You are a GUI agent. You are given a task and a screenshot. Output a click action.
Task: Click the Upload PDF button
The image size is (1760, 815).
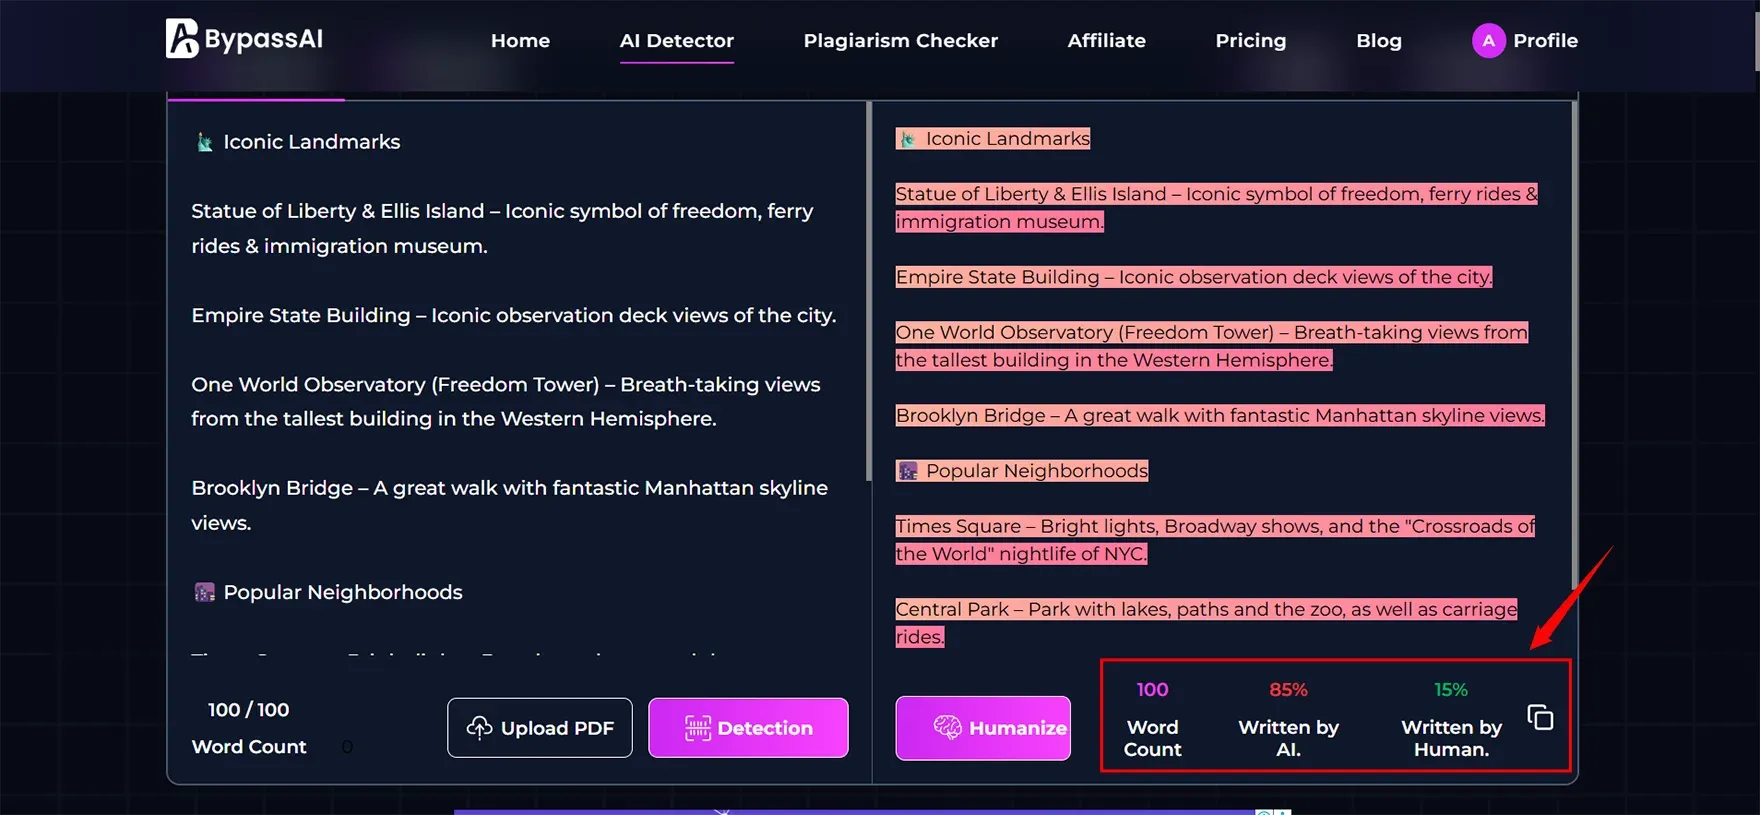[x=539, y=728]
